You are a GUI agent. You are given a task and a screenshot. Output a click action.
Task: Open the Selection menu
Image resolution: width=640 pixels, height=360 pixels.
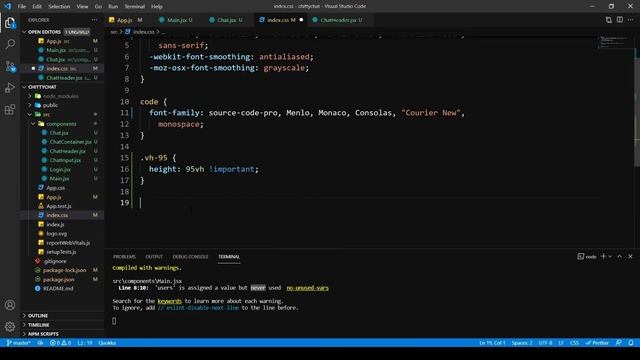point(59,6)
